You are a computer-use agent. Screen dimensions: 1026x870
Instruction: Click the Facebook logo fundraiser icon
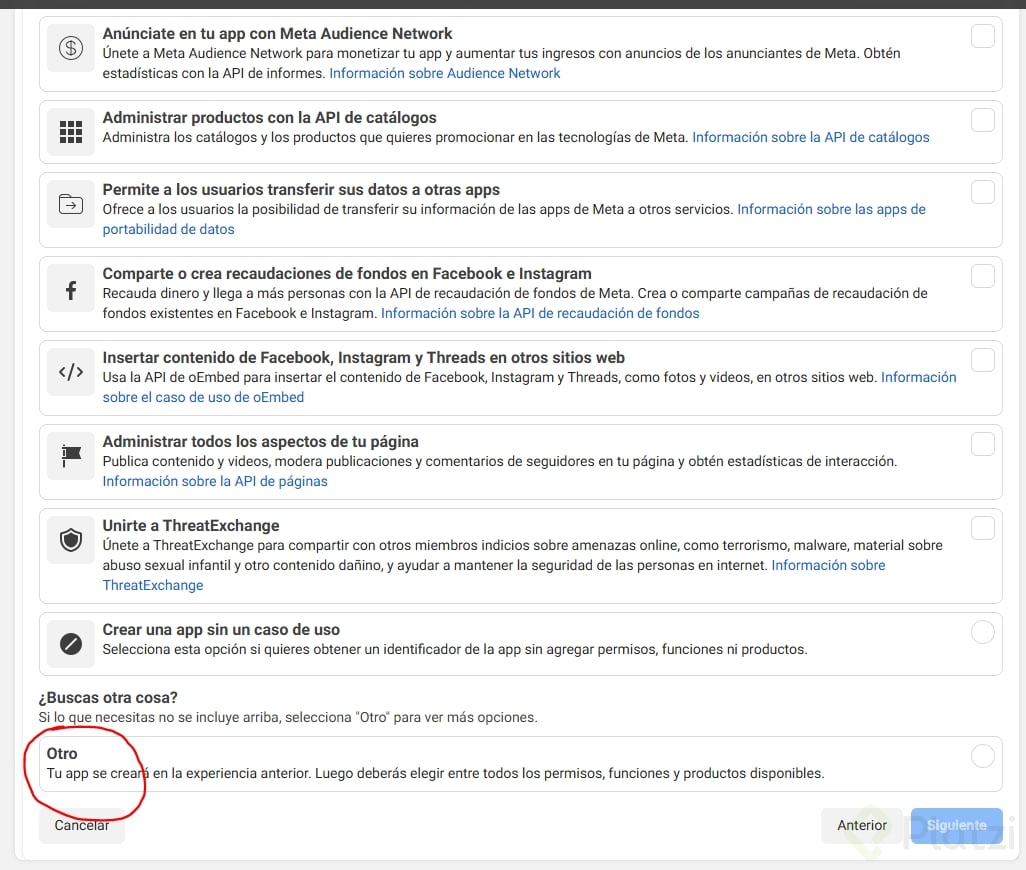tap(71, 290)
